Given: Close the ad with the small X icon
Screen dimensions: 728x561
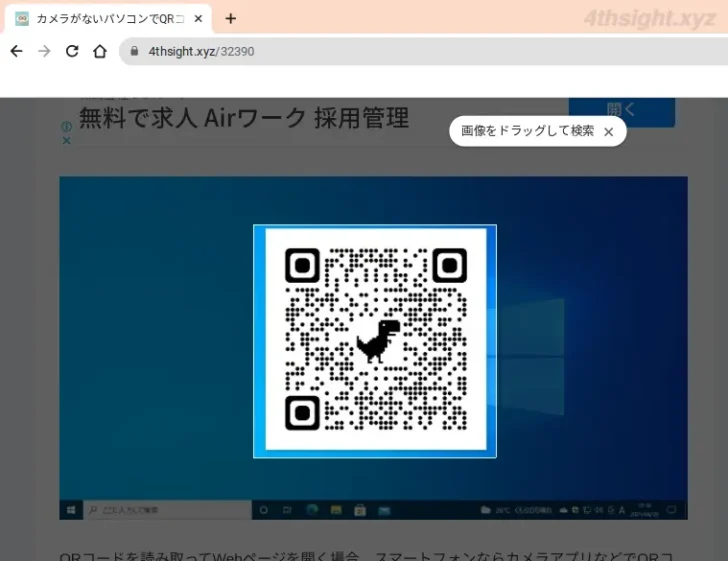Looking at the screenshot, I should point(66,140).
